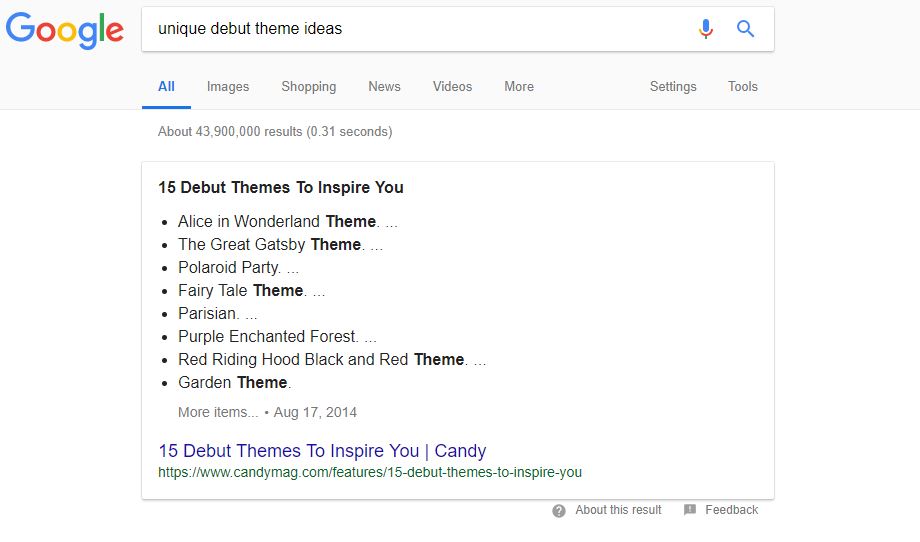The image size is (920, 542).
Task: Open the More search categories dropdown
Action: coord(519,87)
